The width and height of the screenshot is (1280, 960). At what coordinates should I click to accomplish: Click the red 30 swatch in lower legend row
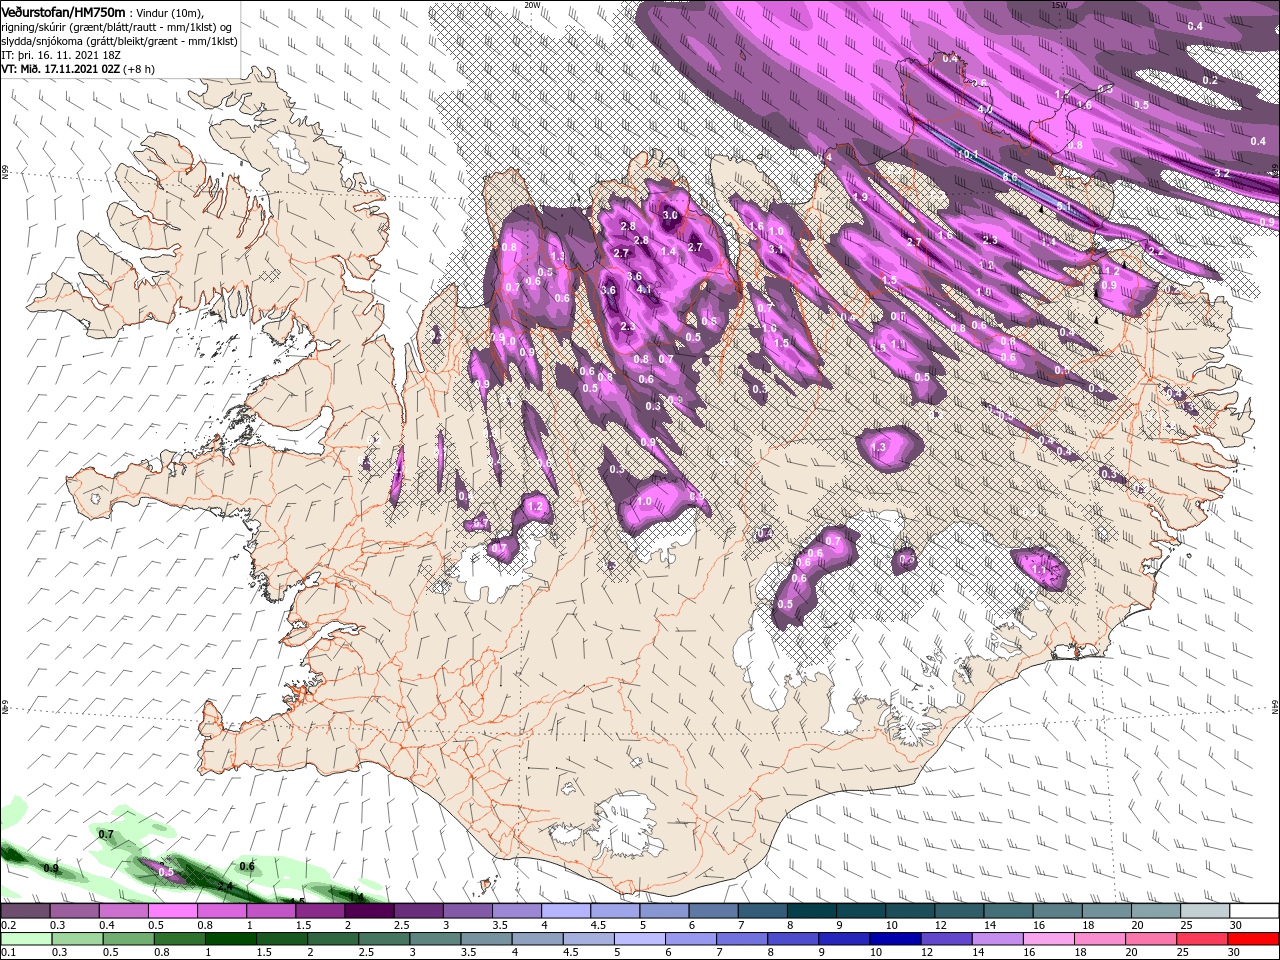coord(1253,938)
